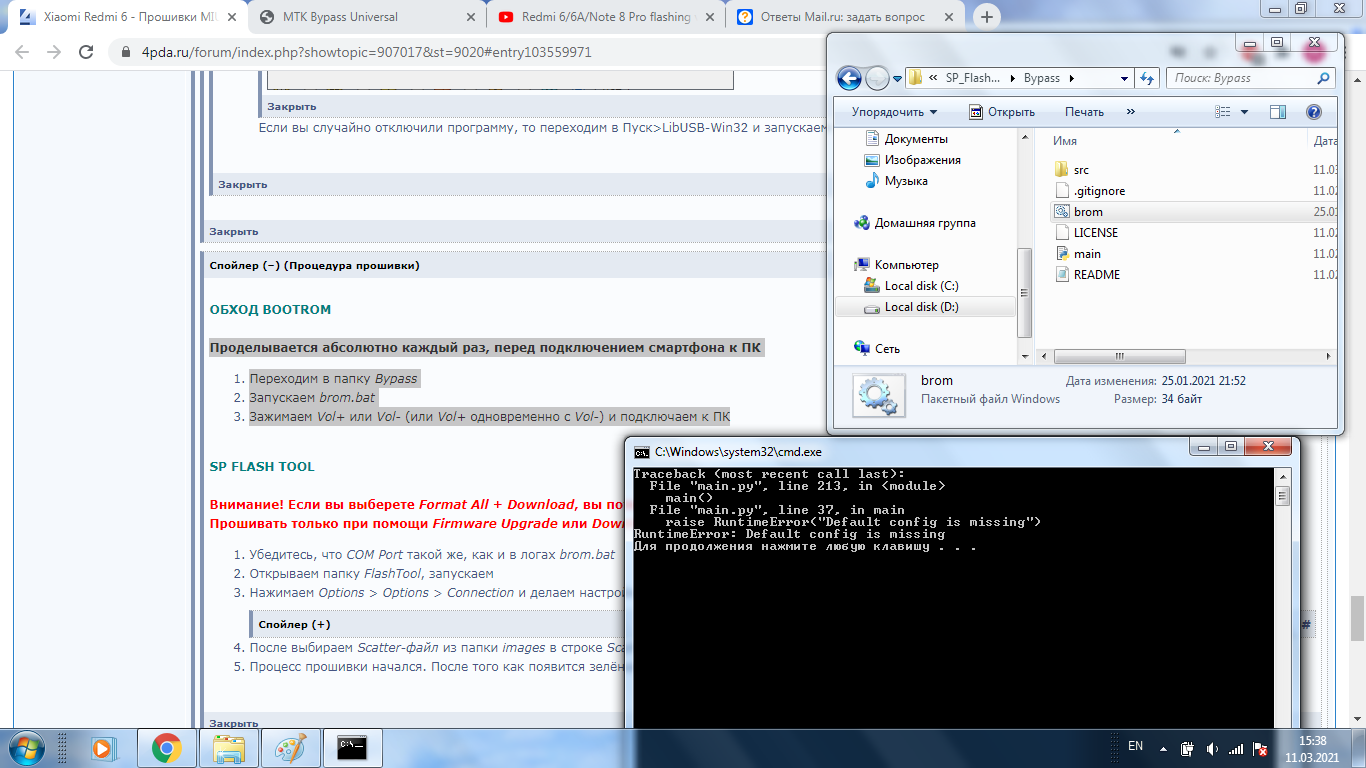Click Печать in Explorer toolbar

(1084, 112)
